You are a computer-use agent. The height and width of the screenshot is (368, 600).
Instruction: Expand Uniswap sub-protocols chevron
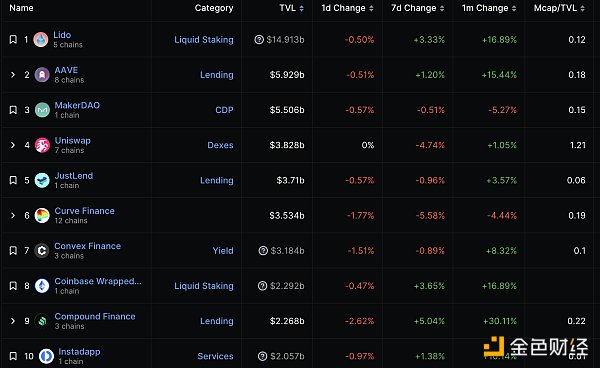pos(13,145)
